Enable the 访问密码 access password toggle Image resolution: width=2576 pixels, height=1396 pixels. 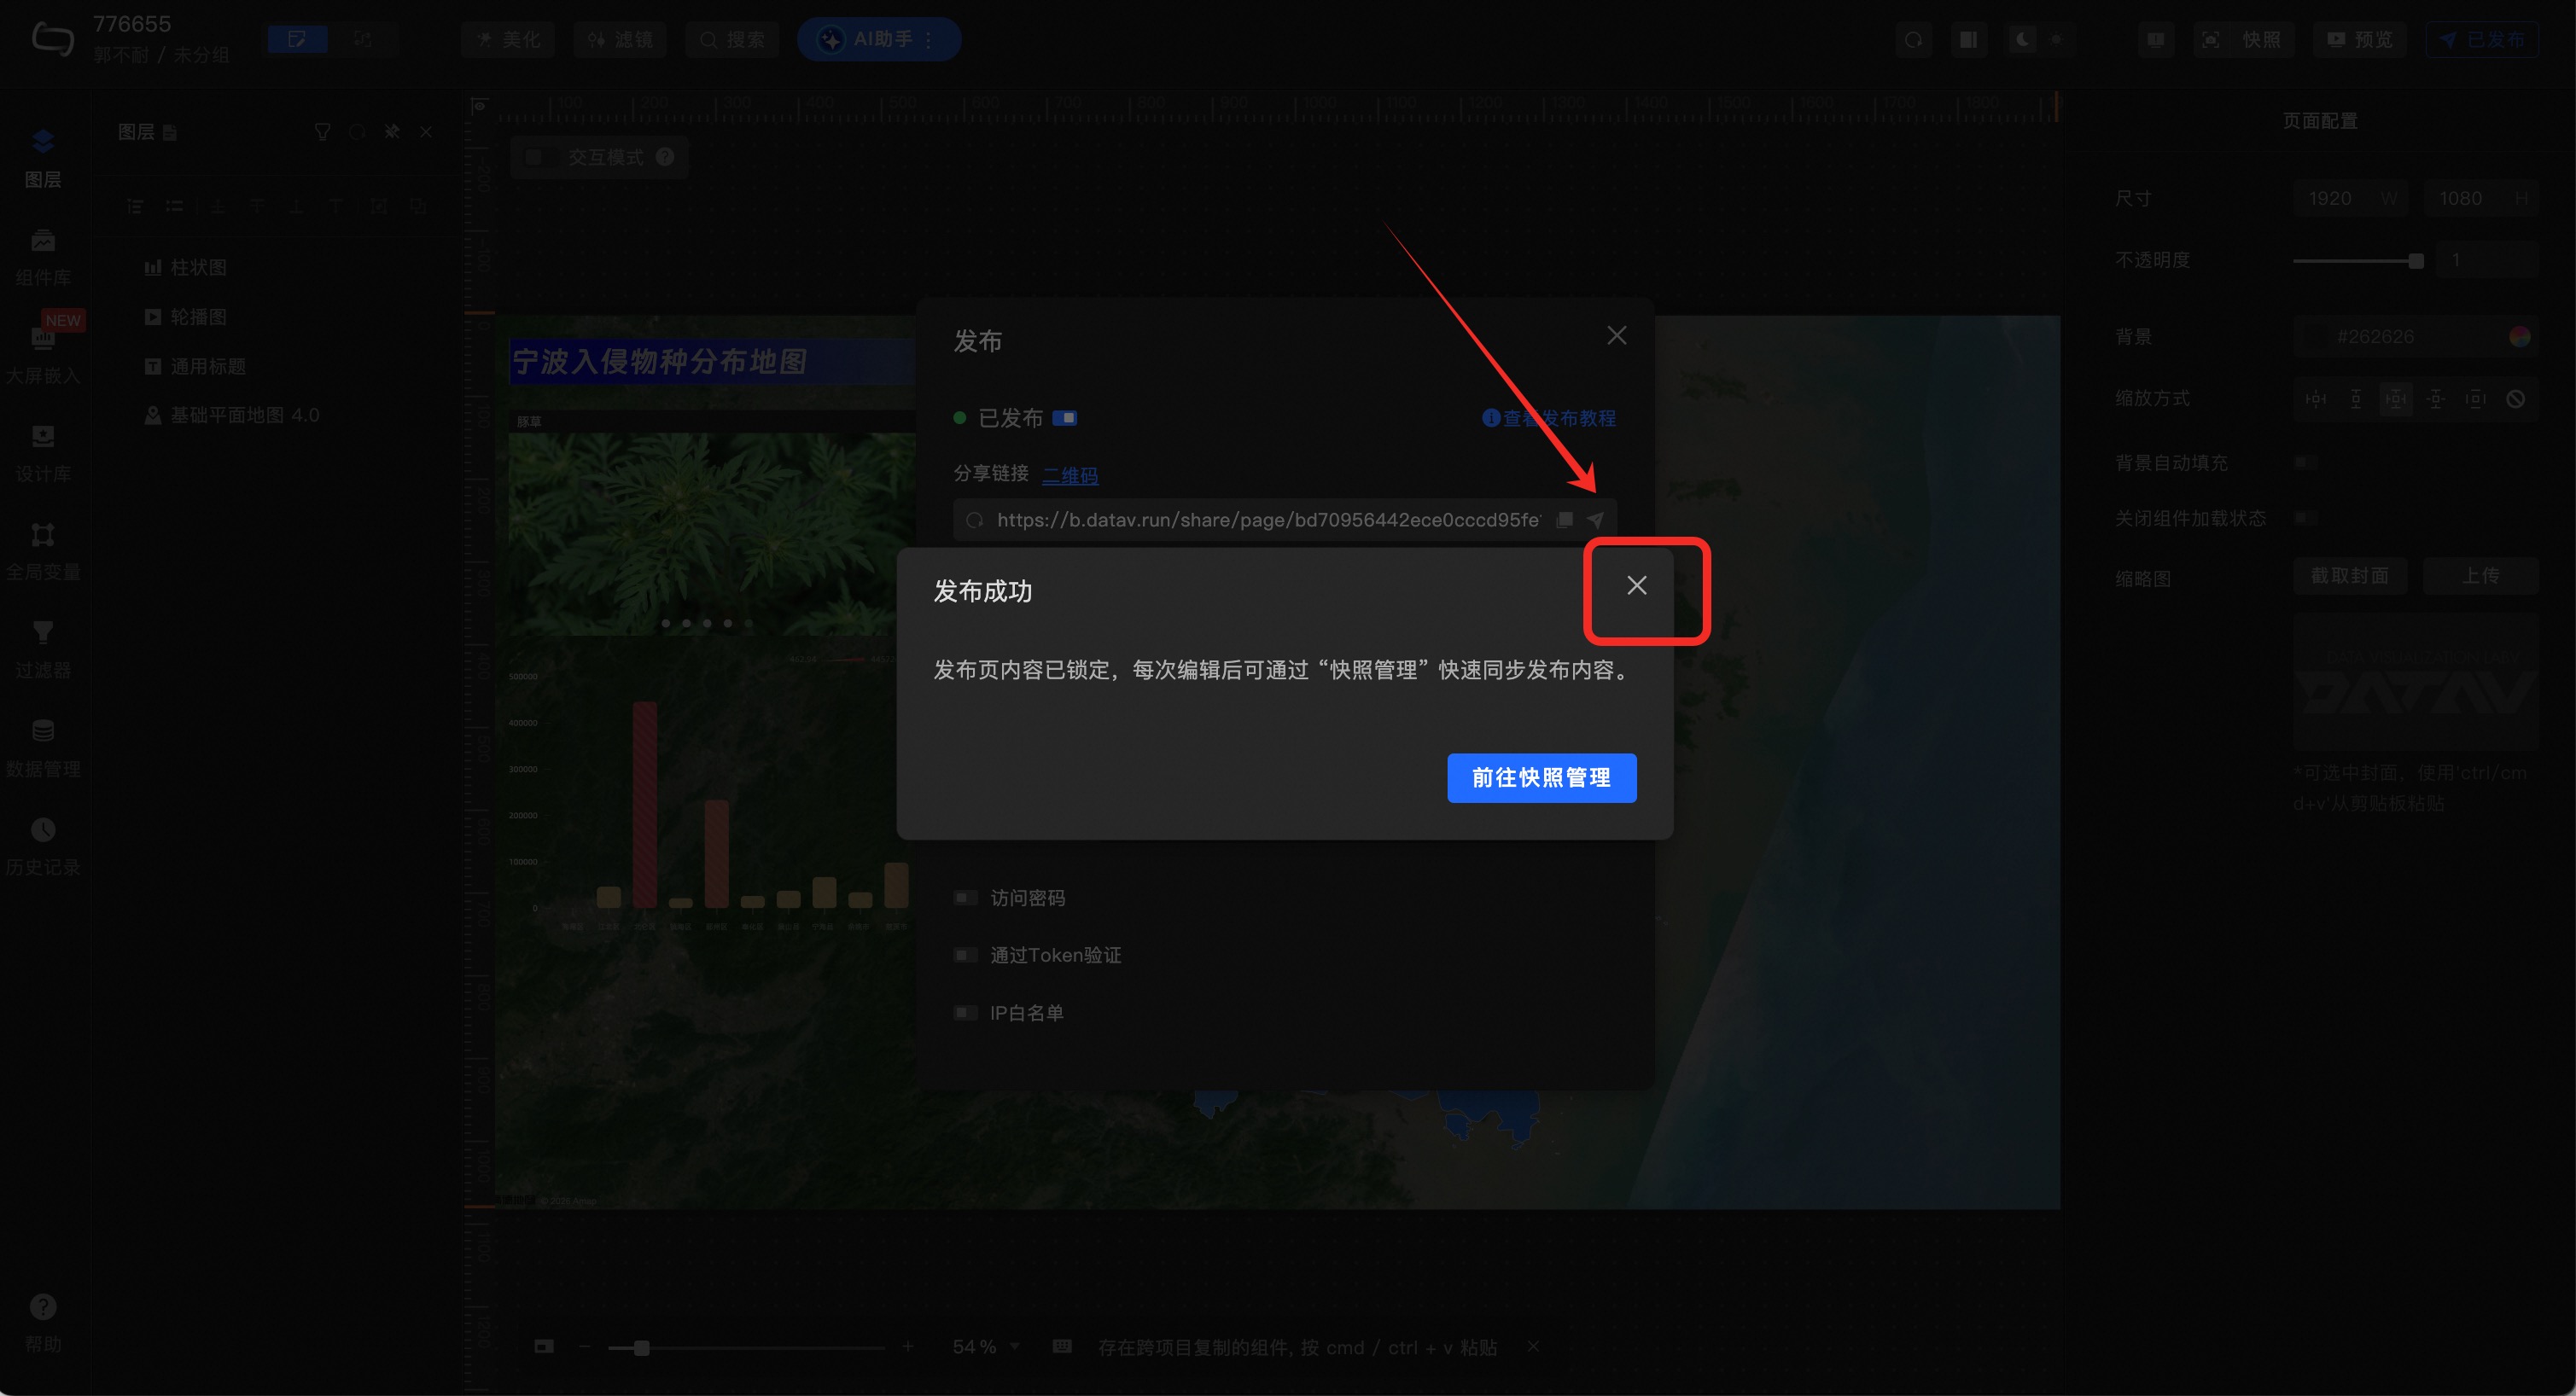[965, 898]
